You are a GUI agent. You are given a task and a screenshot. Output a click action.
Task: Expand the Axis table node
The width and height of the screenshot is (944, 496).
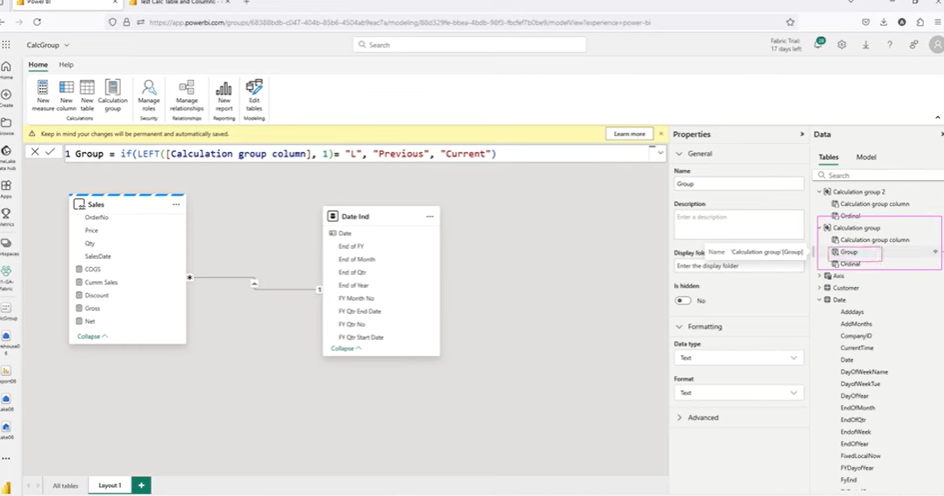tap(819, 276)
